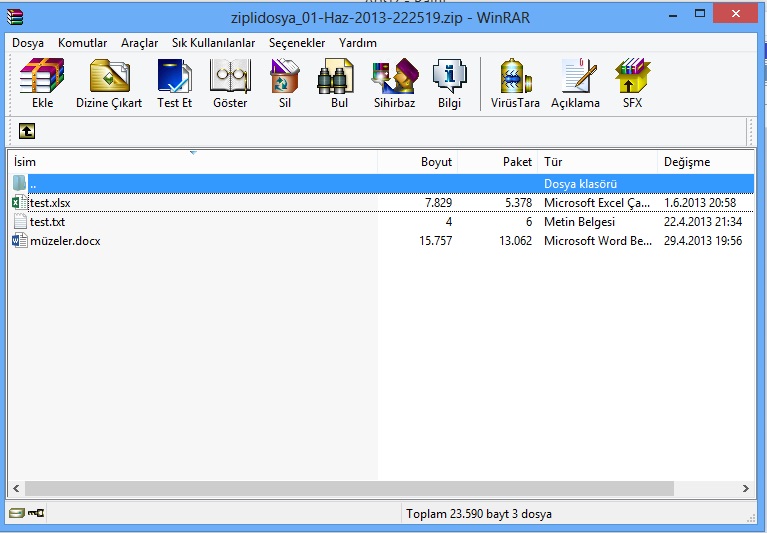Open the Sık Kullanılanlar menu
Image resolution: width=767 pixels, height=533 pixels.
[x=213, y=43]
